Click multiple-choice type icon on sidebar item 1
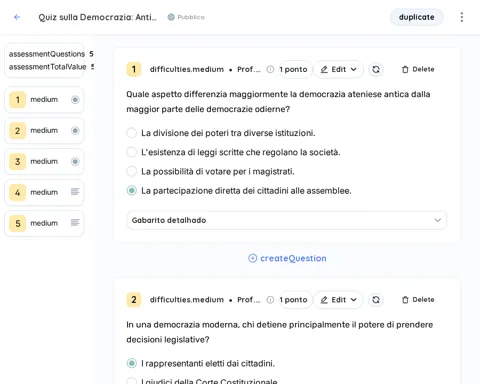The image size is (480, 384). click(x=75, y=100)
